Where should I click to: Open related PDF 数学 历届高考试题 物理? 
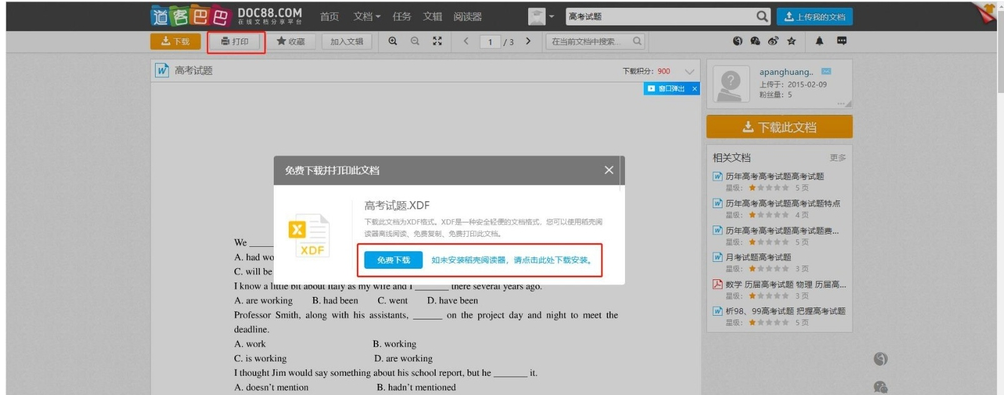[x=786, y=284]
